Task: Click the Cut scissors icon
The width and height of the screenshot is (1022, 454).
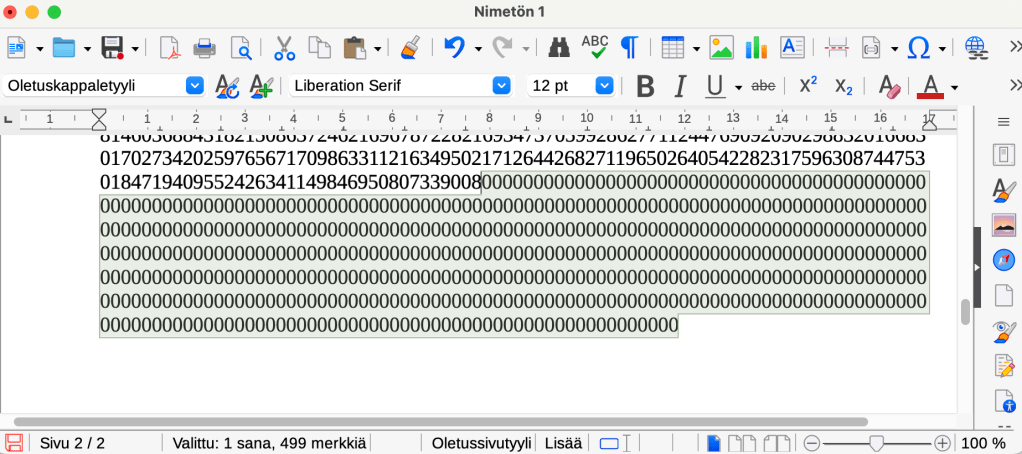Action: coord(284,47)
